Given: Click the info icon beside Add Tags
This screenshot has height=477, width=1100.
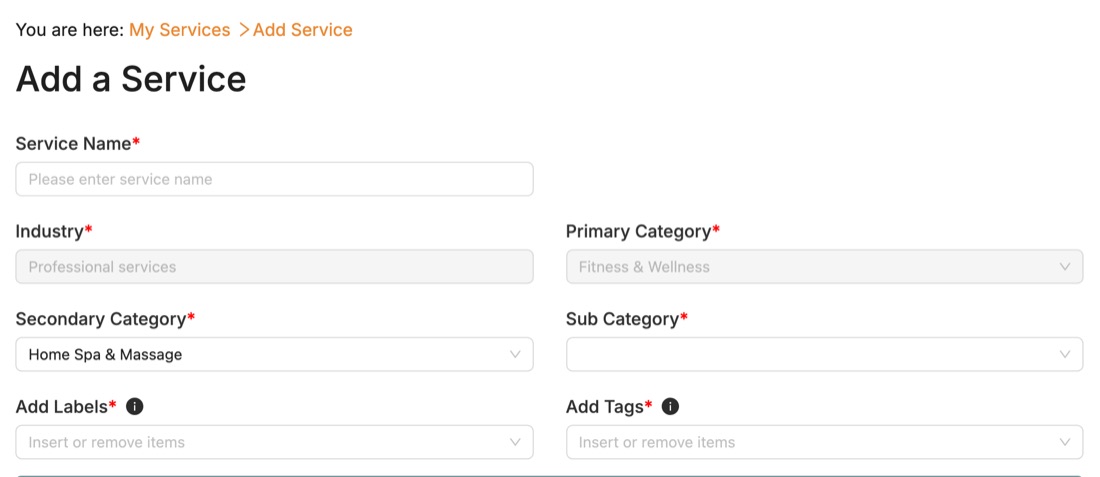Looking at the screenshot, I should click(671, 406).
